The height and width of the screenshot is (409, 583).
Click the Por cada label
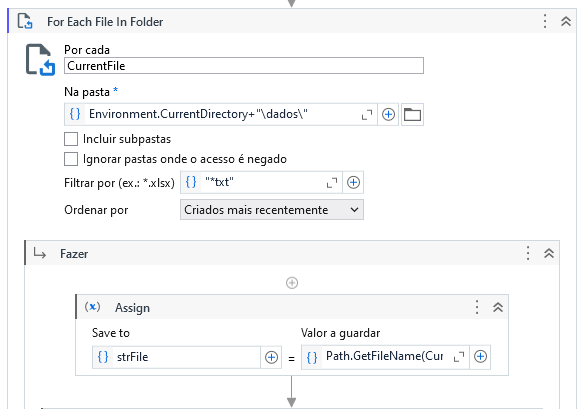(x=87, y=50)
